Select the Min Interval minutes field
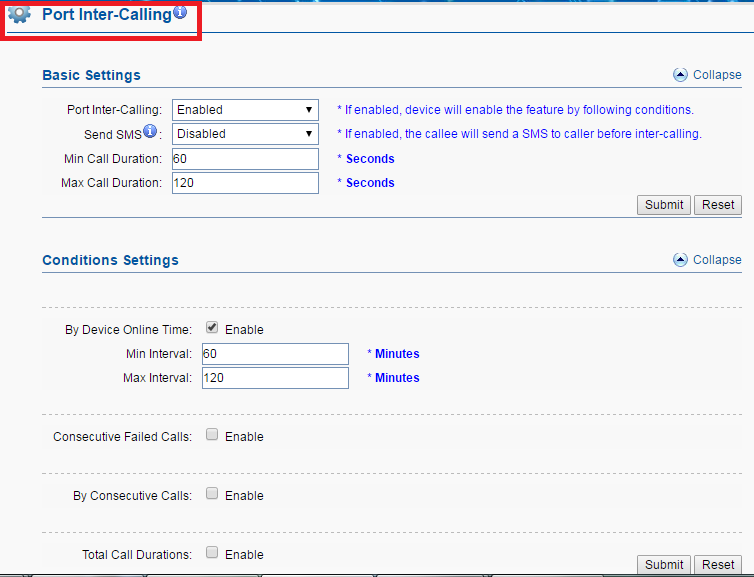The height and width of the screenshot is (577, 754). click(275, 354)
